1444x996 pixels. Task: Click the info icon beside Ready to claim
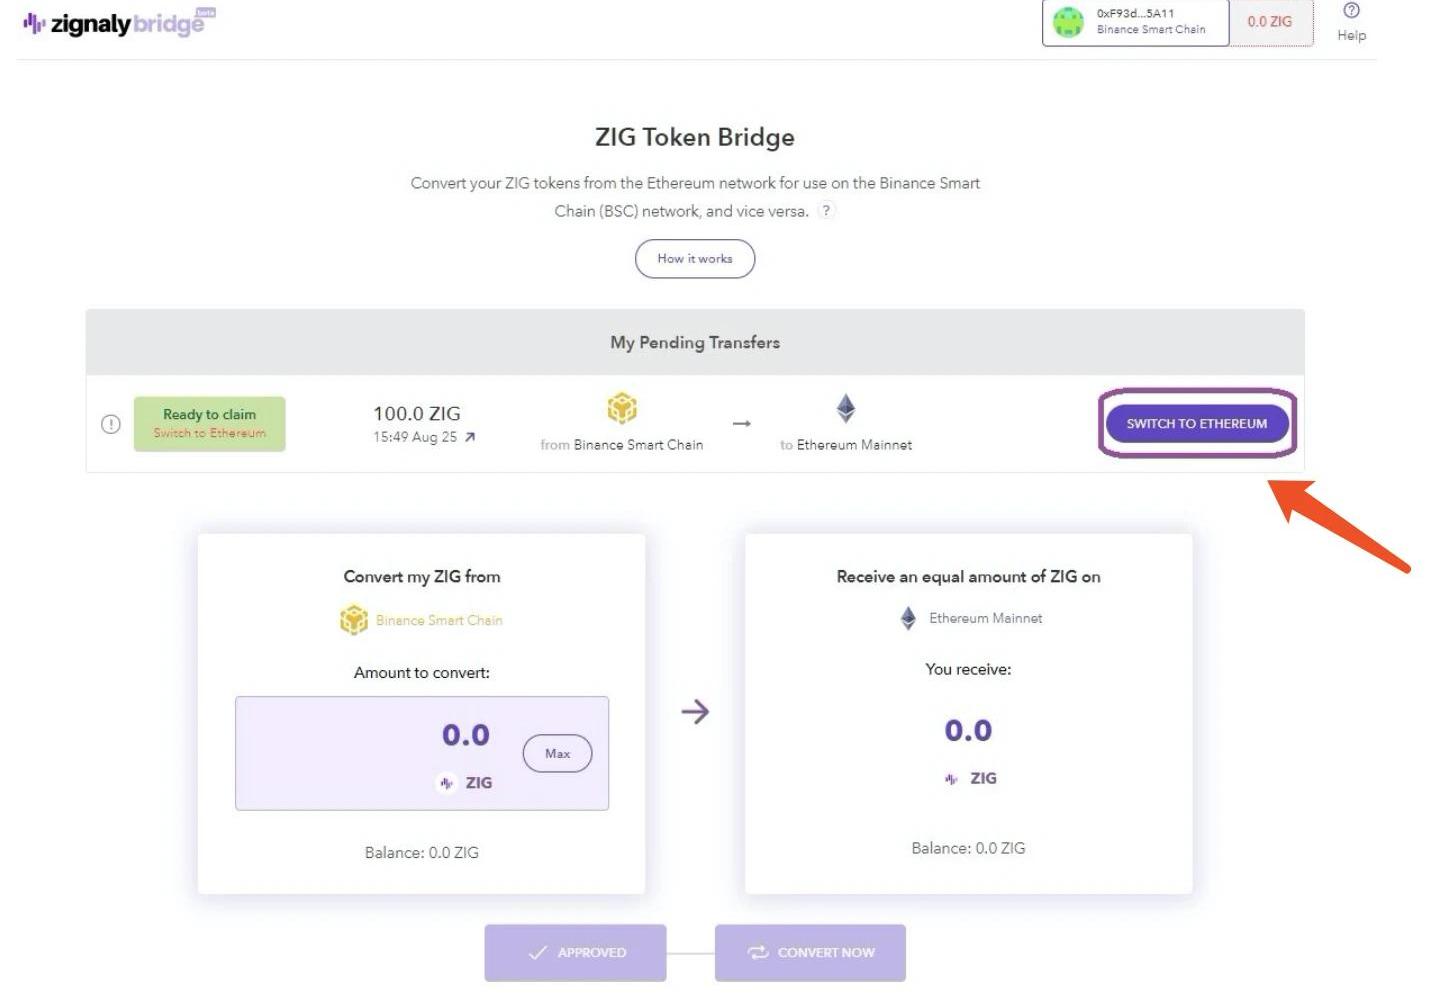(x=111, y=424)
